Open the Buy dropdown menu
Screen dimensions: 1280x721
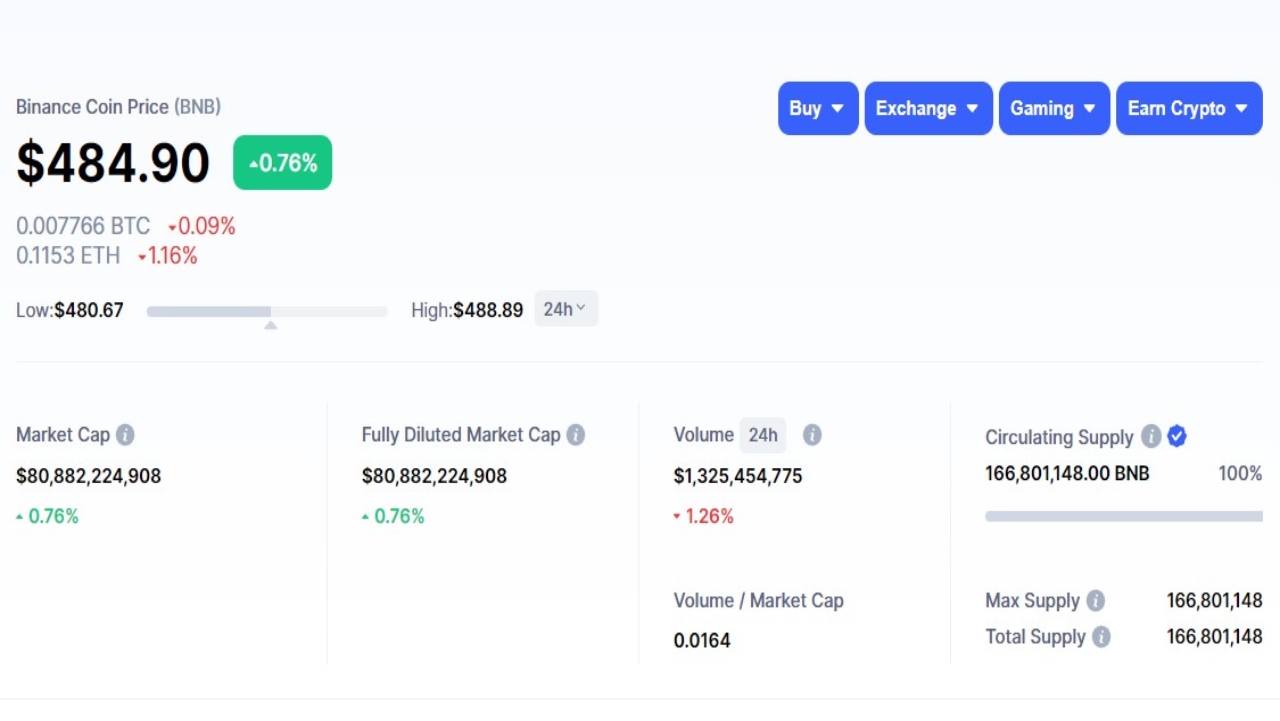(x=818, y=108)
